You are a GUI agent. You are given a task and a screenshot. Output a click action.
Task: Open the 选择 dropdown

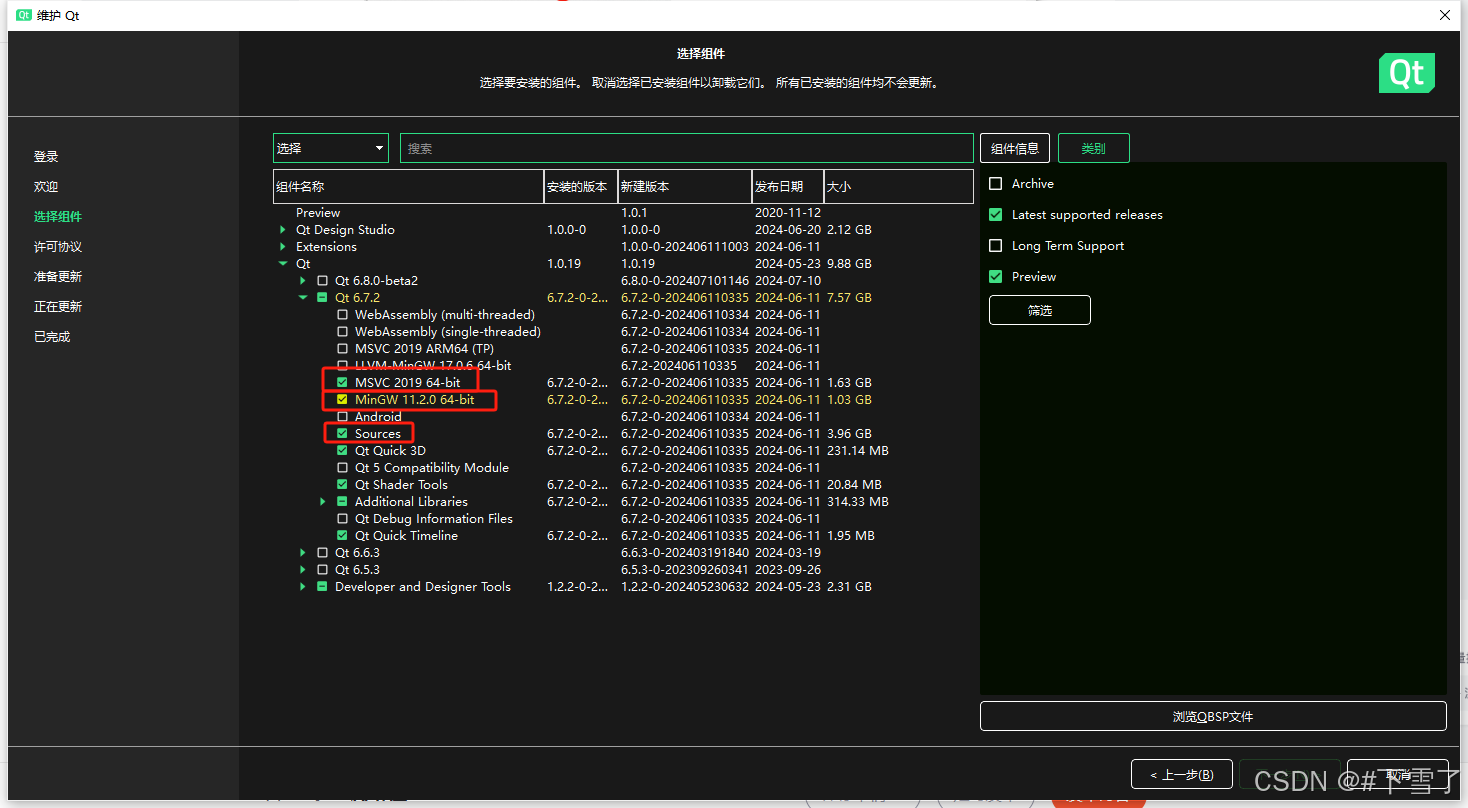point(331,148)
